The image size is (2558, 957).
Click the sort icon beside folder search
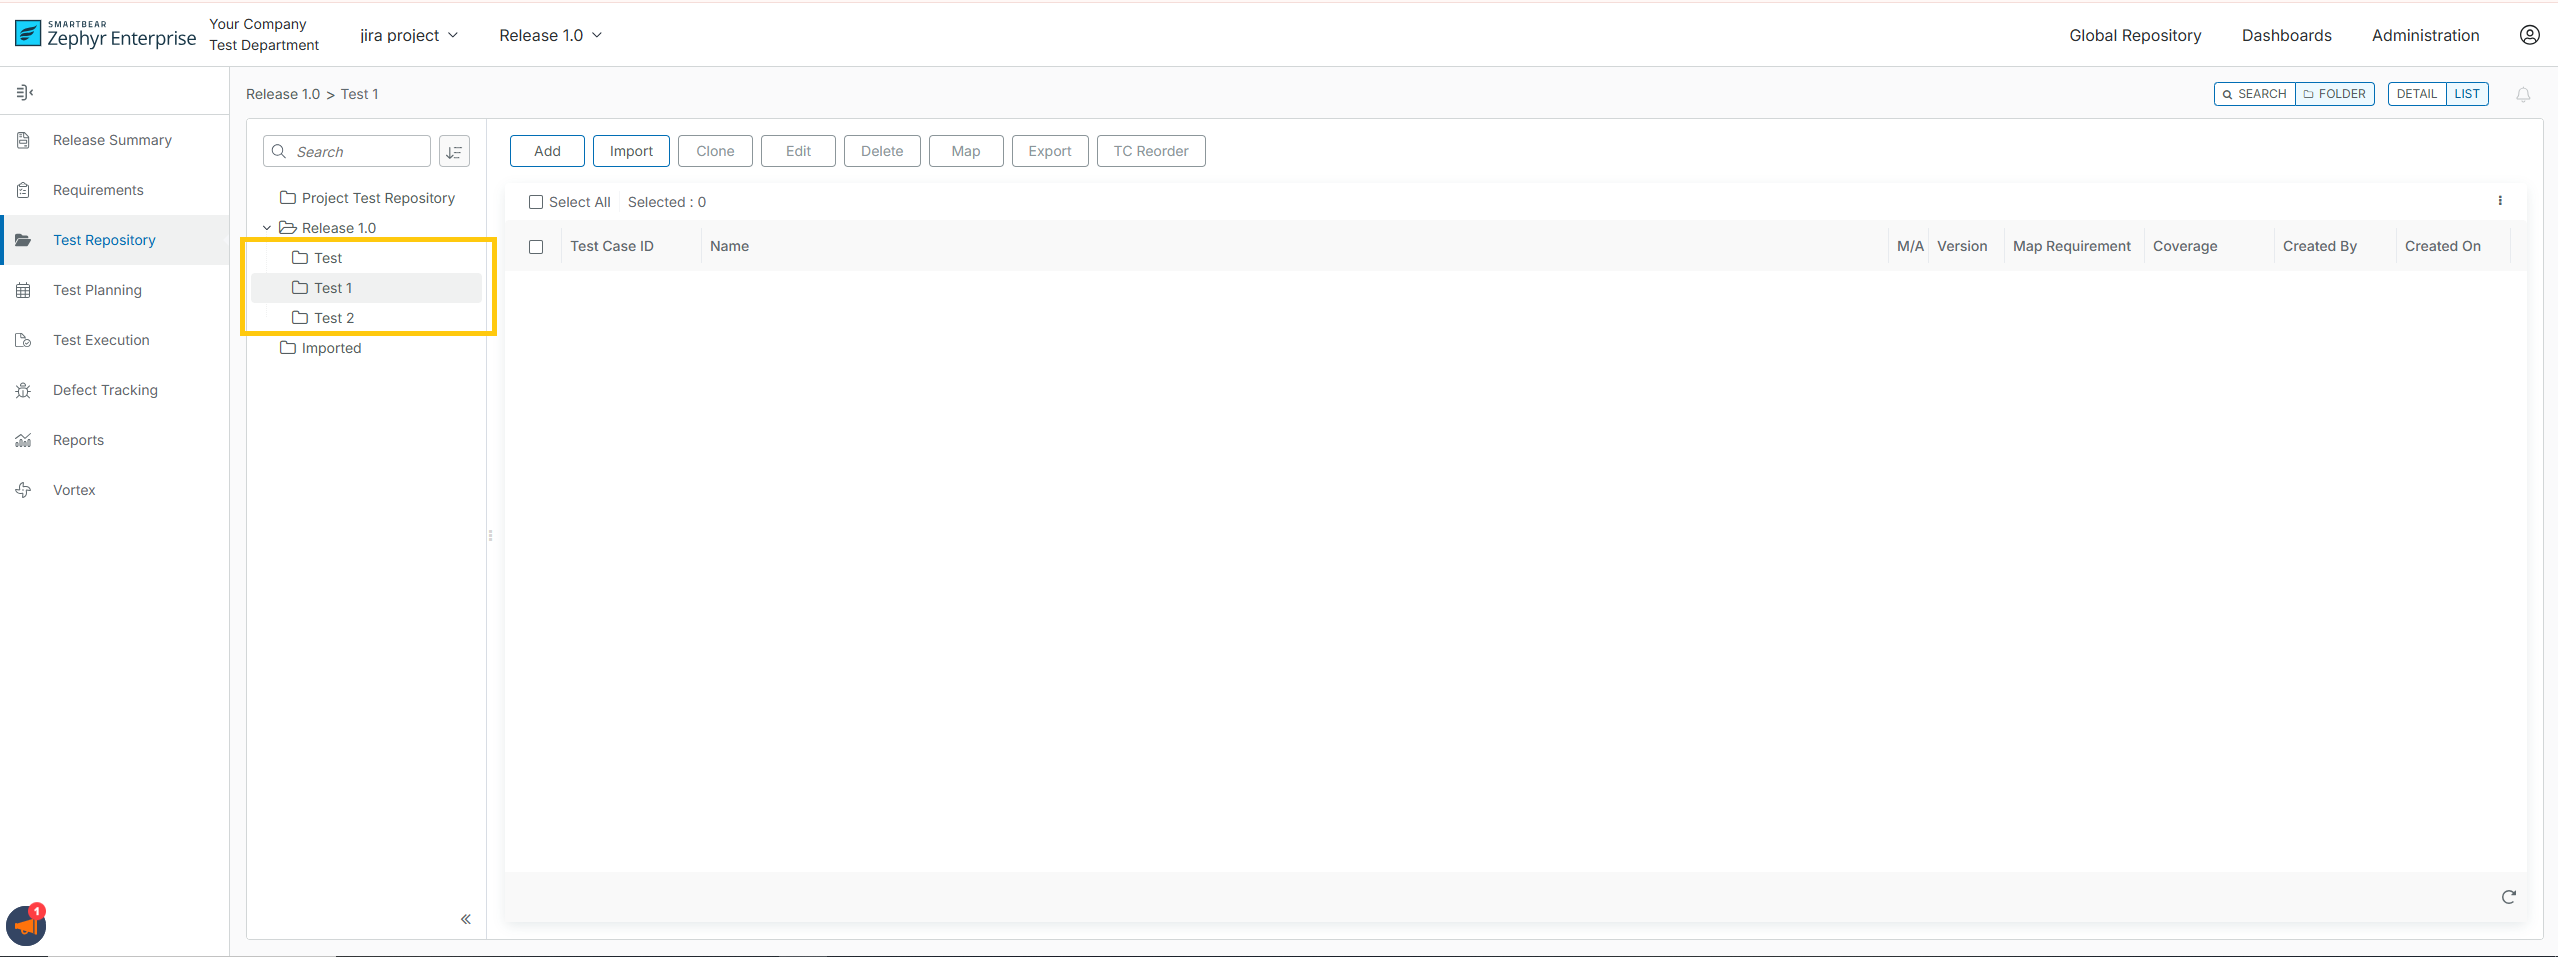point(454,151)
